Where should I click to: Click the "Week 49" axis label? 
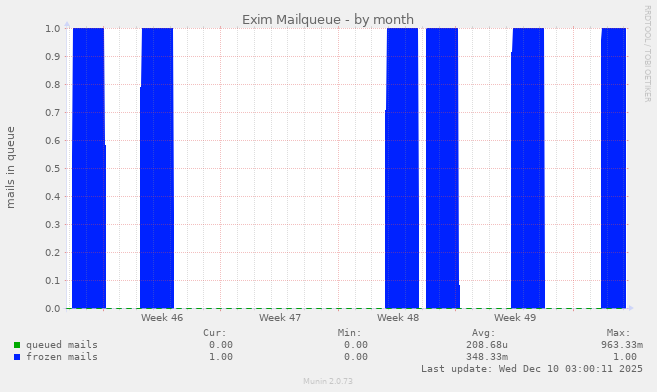pos(515,318)
